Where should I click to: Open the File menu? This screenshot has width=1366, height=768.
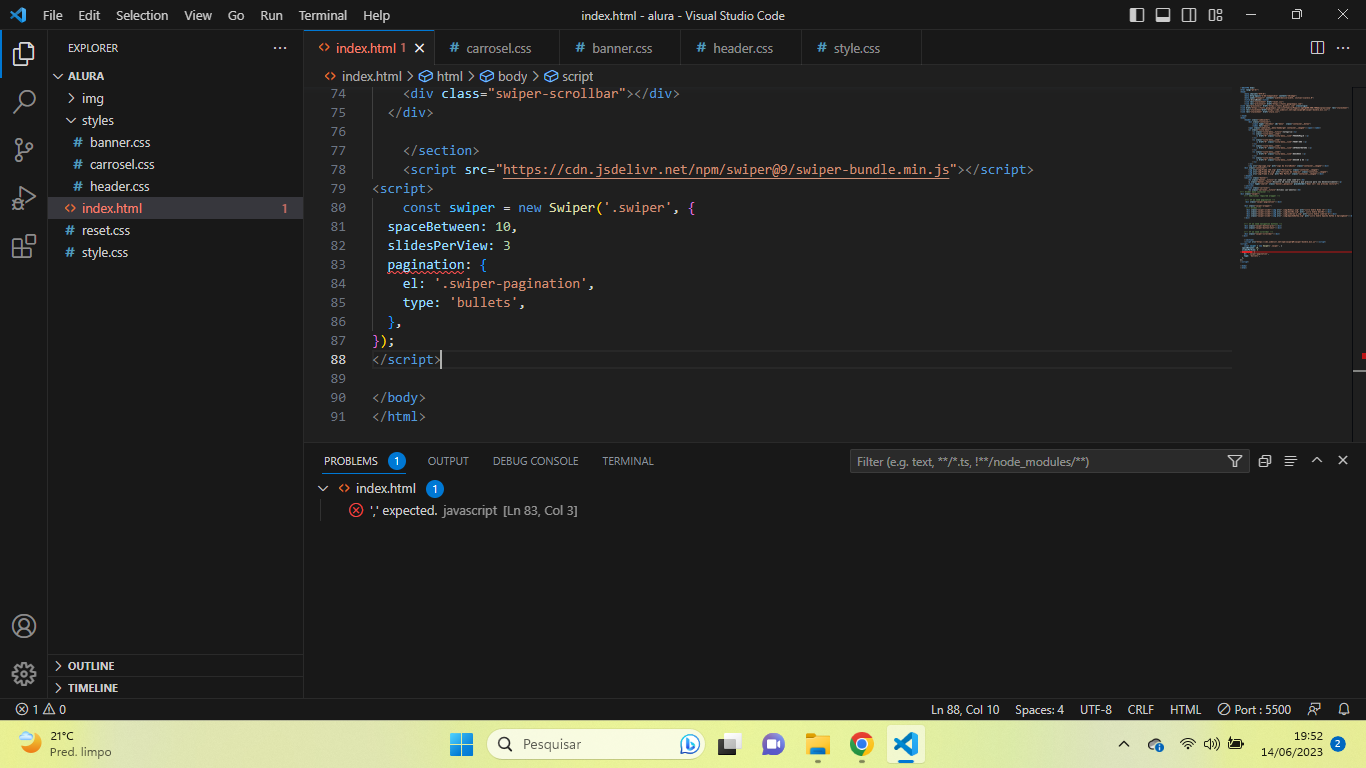(53, 15)
